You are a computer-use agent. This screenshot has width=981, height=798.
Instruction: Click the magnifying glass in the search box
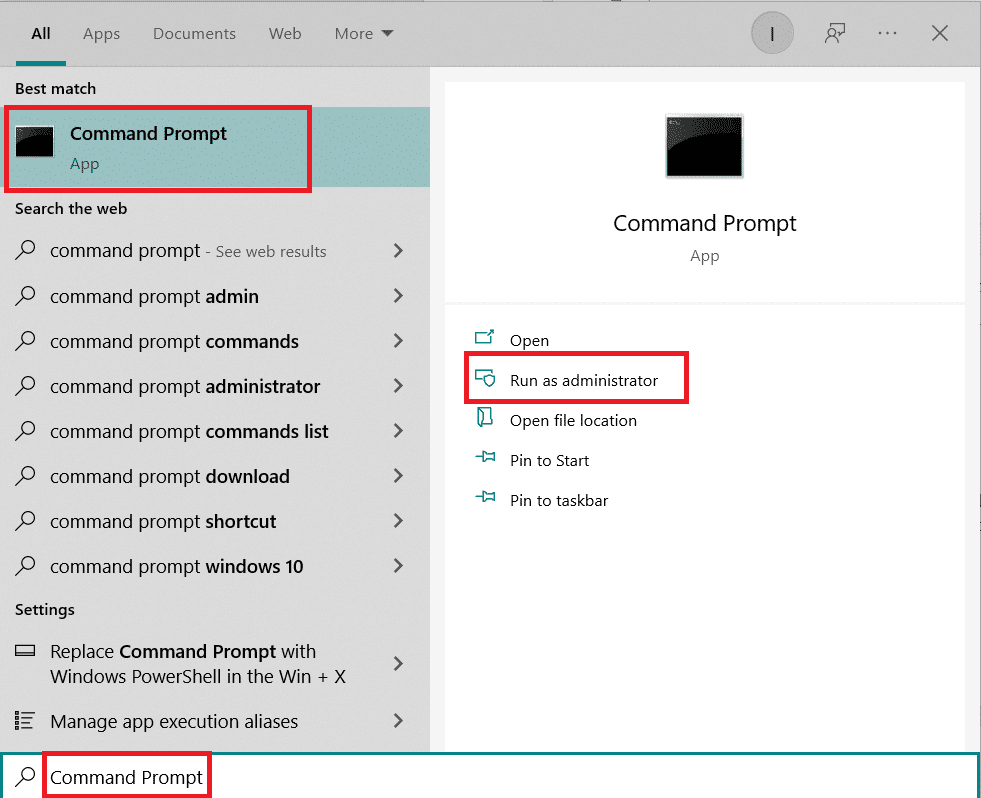[25, 775]
